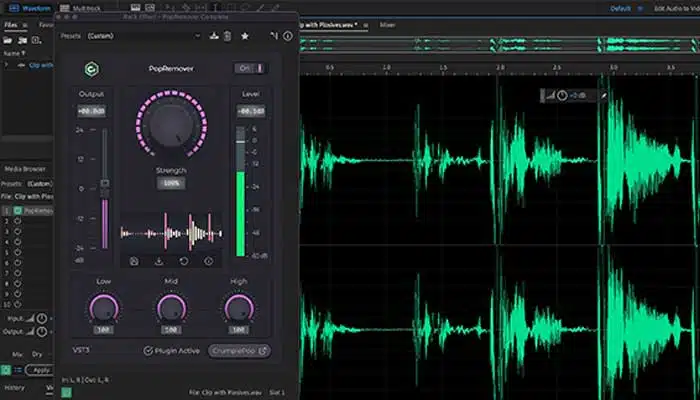Click the Output gain slider handle

click(105, 183)
